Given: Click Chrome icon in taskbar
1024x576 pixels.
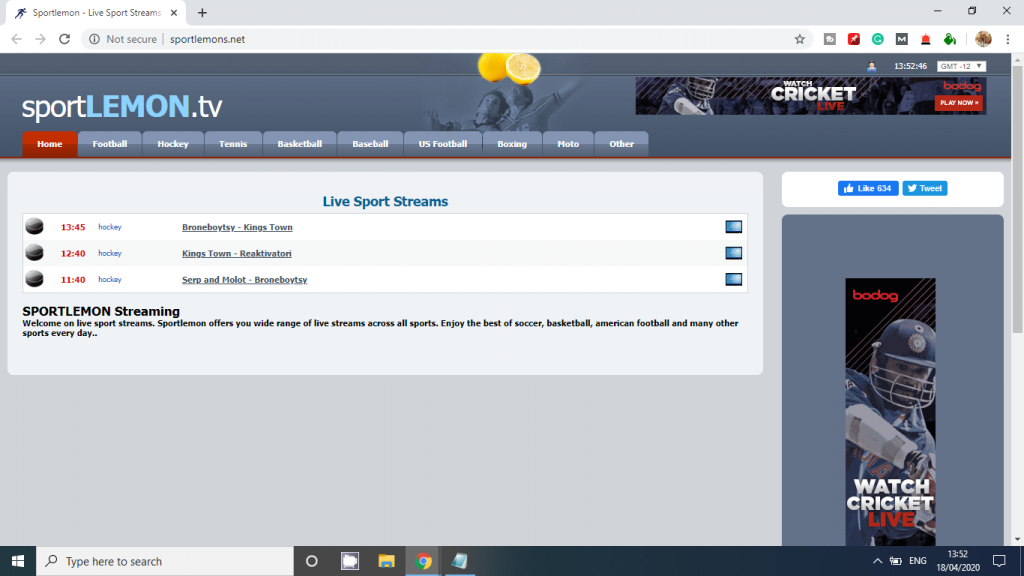Looking at the screenshot, I should pyautogui.click(x=423, y=561).
